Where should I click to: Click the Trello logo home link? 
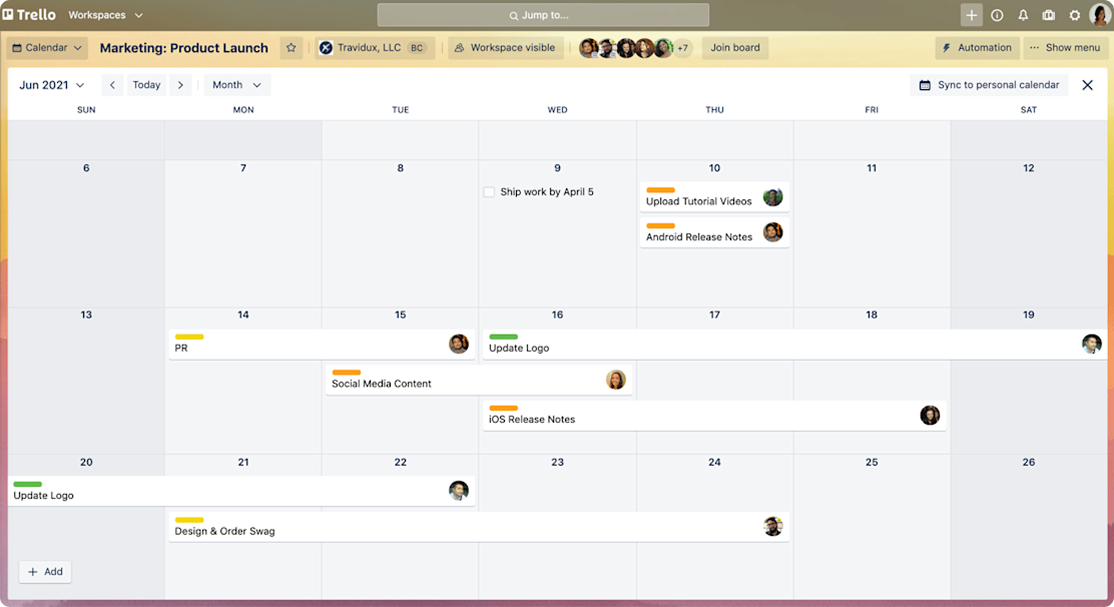pyautogui.click(x=29, y=14)
